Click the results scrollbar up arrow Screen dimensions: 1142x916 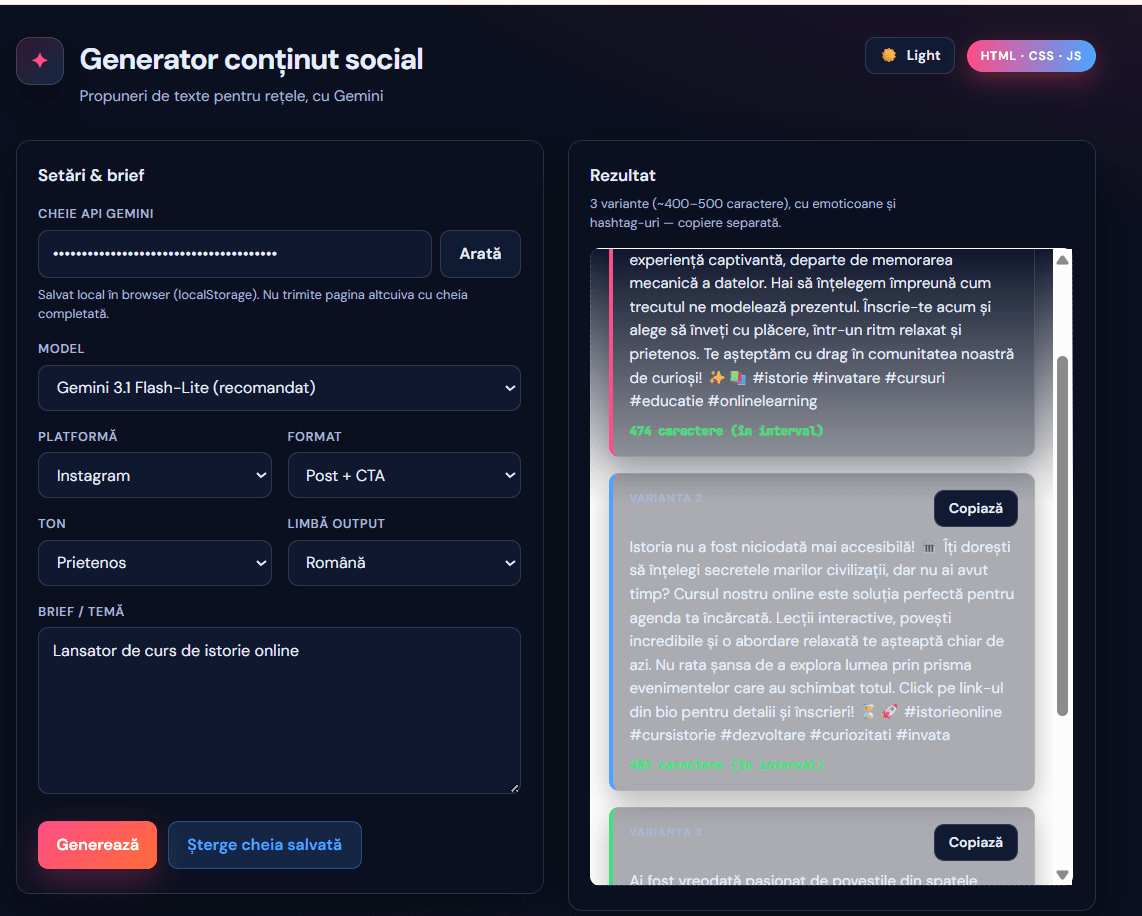(x=1062, y=260)
